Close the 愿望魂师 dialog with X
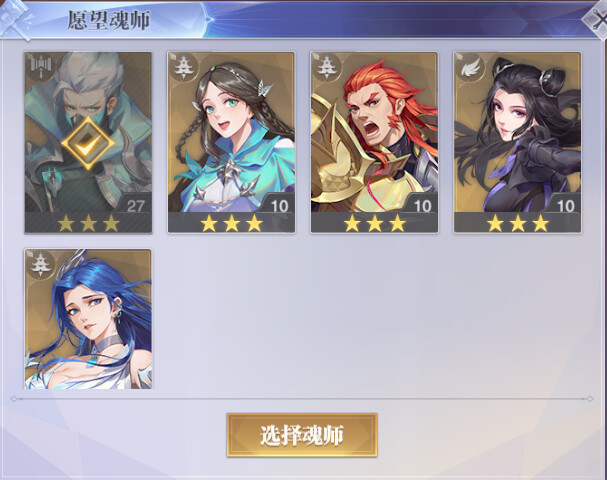The width and height of the screenshot is (607, 480). pos(596,19)
